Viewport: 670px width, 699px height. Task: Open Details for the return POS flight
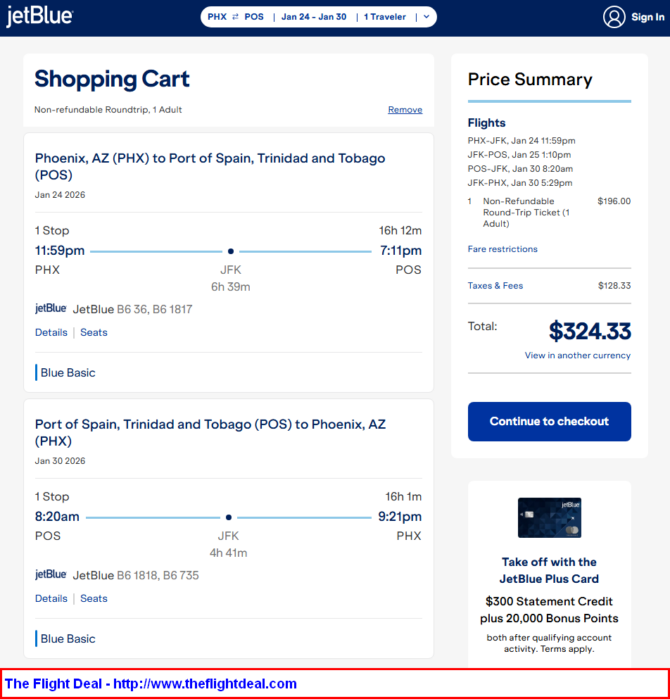tap(51, 598)
